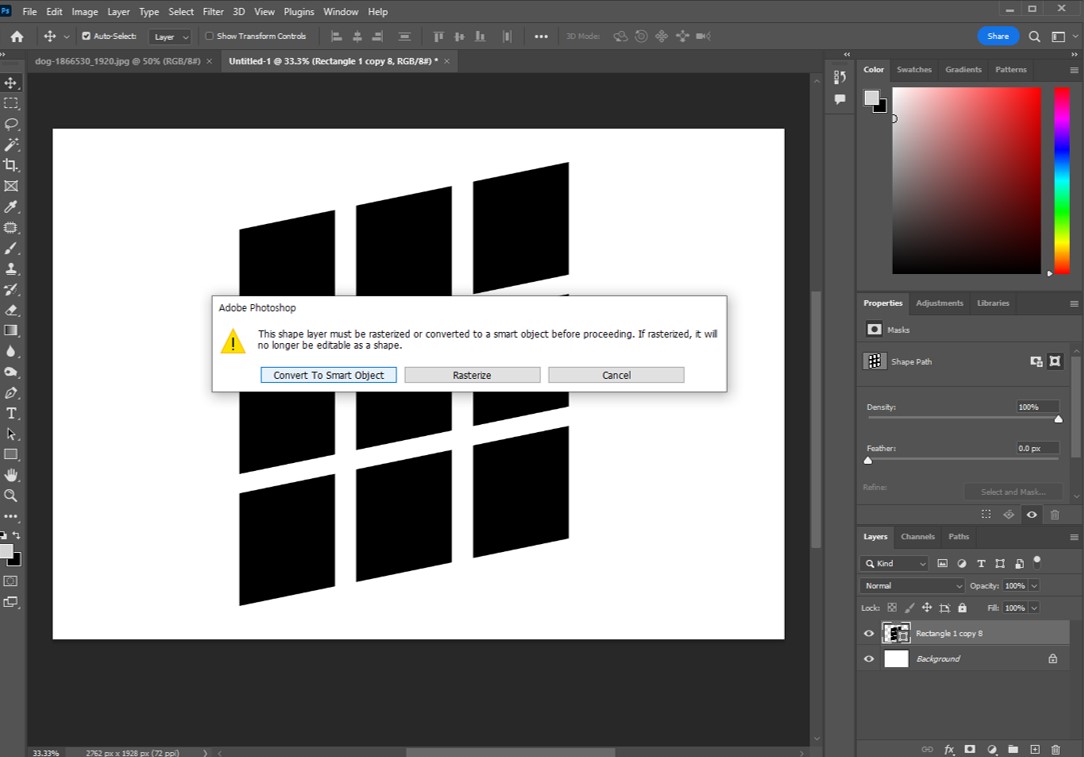This screenshot has height=757, width=1084.
Task: Select the Type tool
Action: (11, 413)
